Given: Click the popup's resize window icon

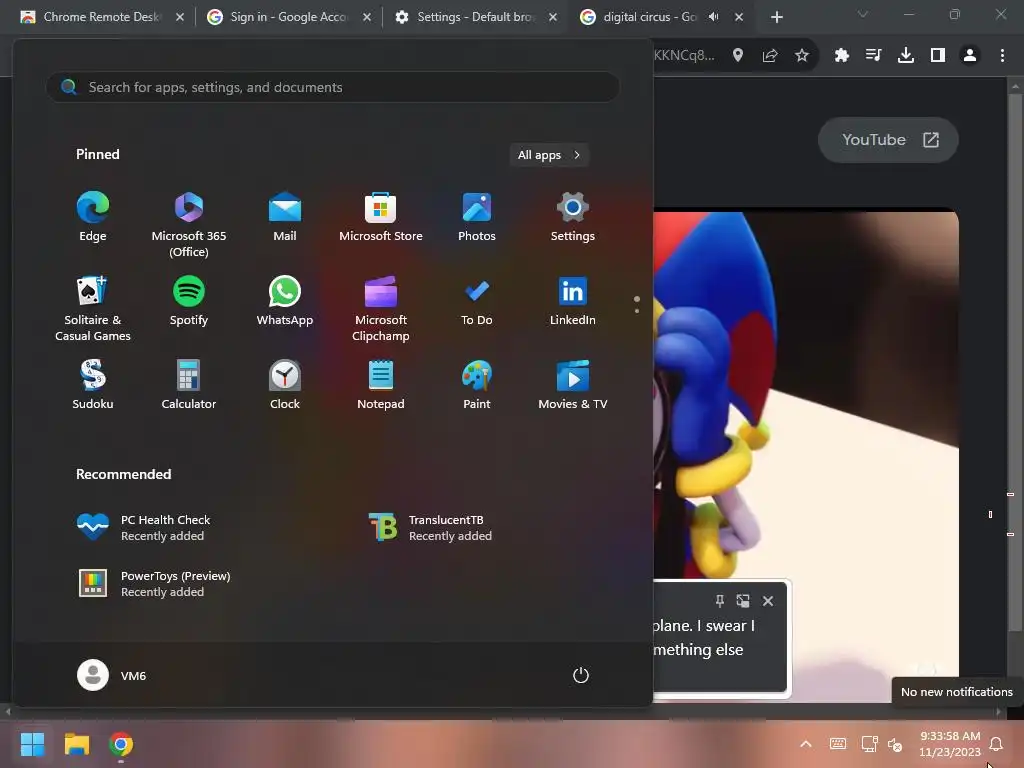Looking at the screenshot, I should 743,601.
